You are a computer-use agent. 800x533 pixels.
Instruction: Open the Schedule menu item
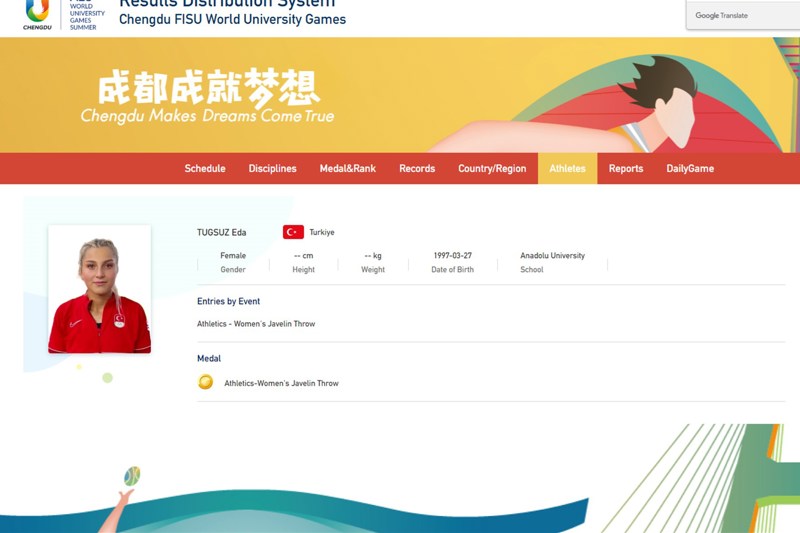(205, 169)
